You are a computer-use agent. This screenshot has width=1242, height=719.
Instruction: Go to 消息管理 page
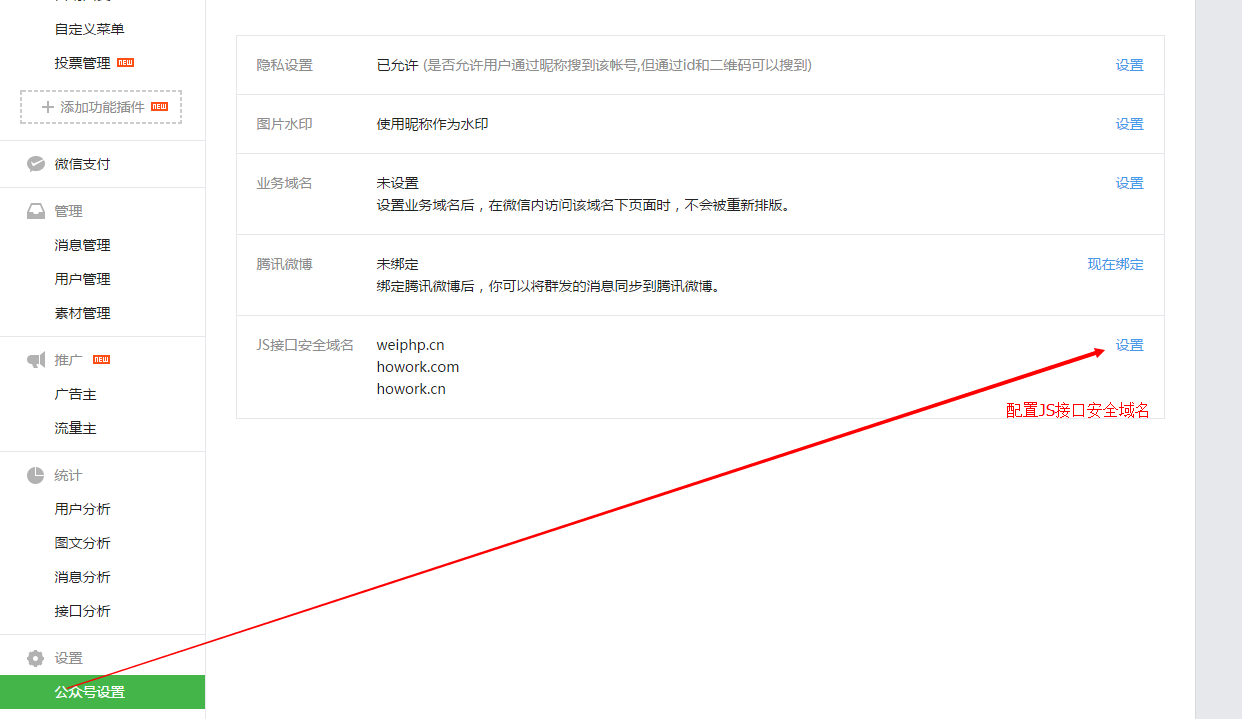click(82, 245)
